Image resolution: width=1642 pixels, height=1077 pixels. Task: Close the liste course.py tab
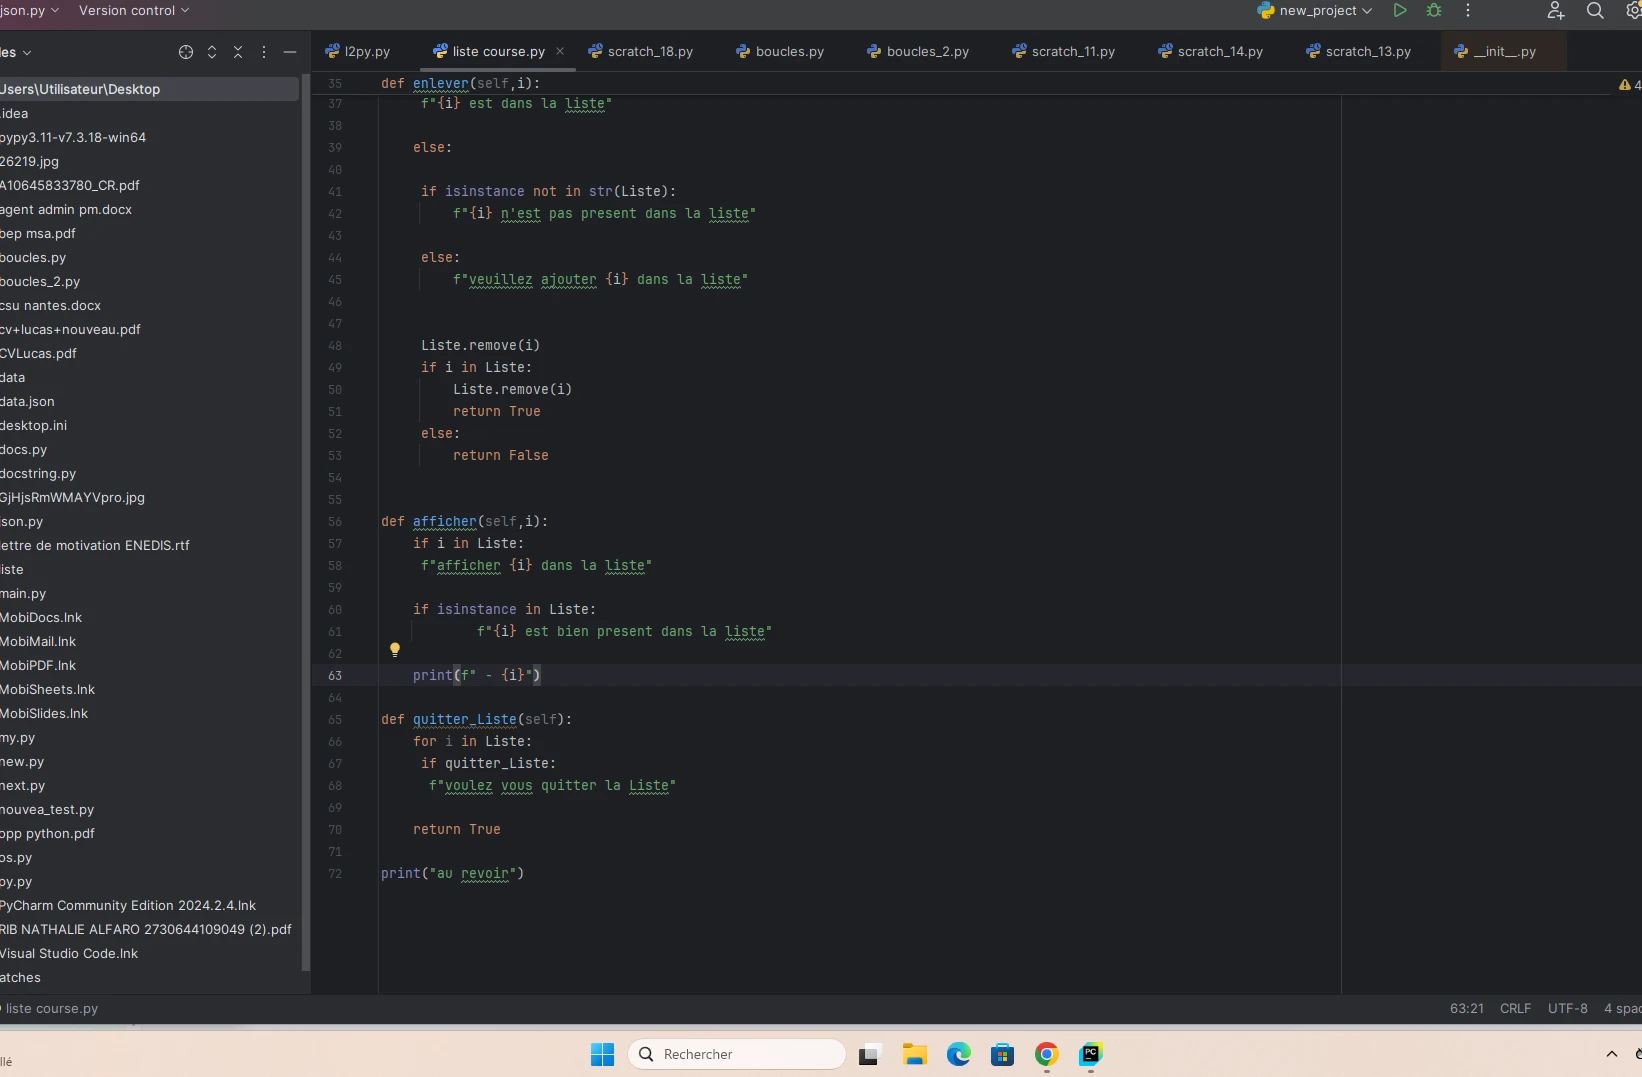coord(560,51)
